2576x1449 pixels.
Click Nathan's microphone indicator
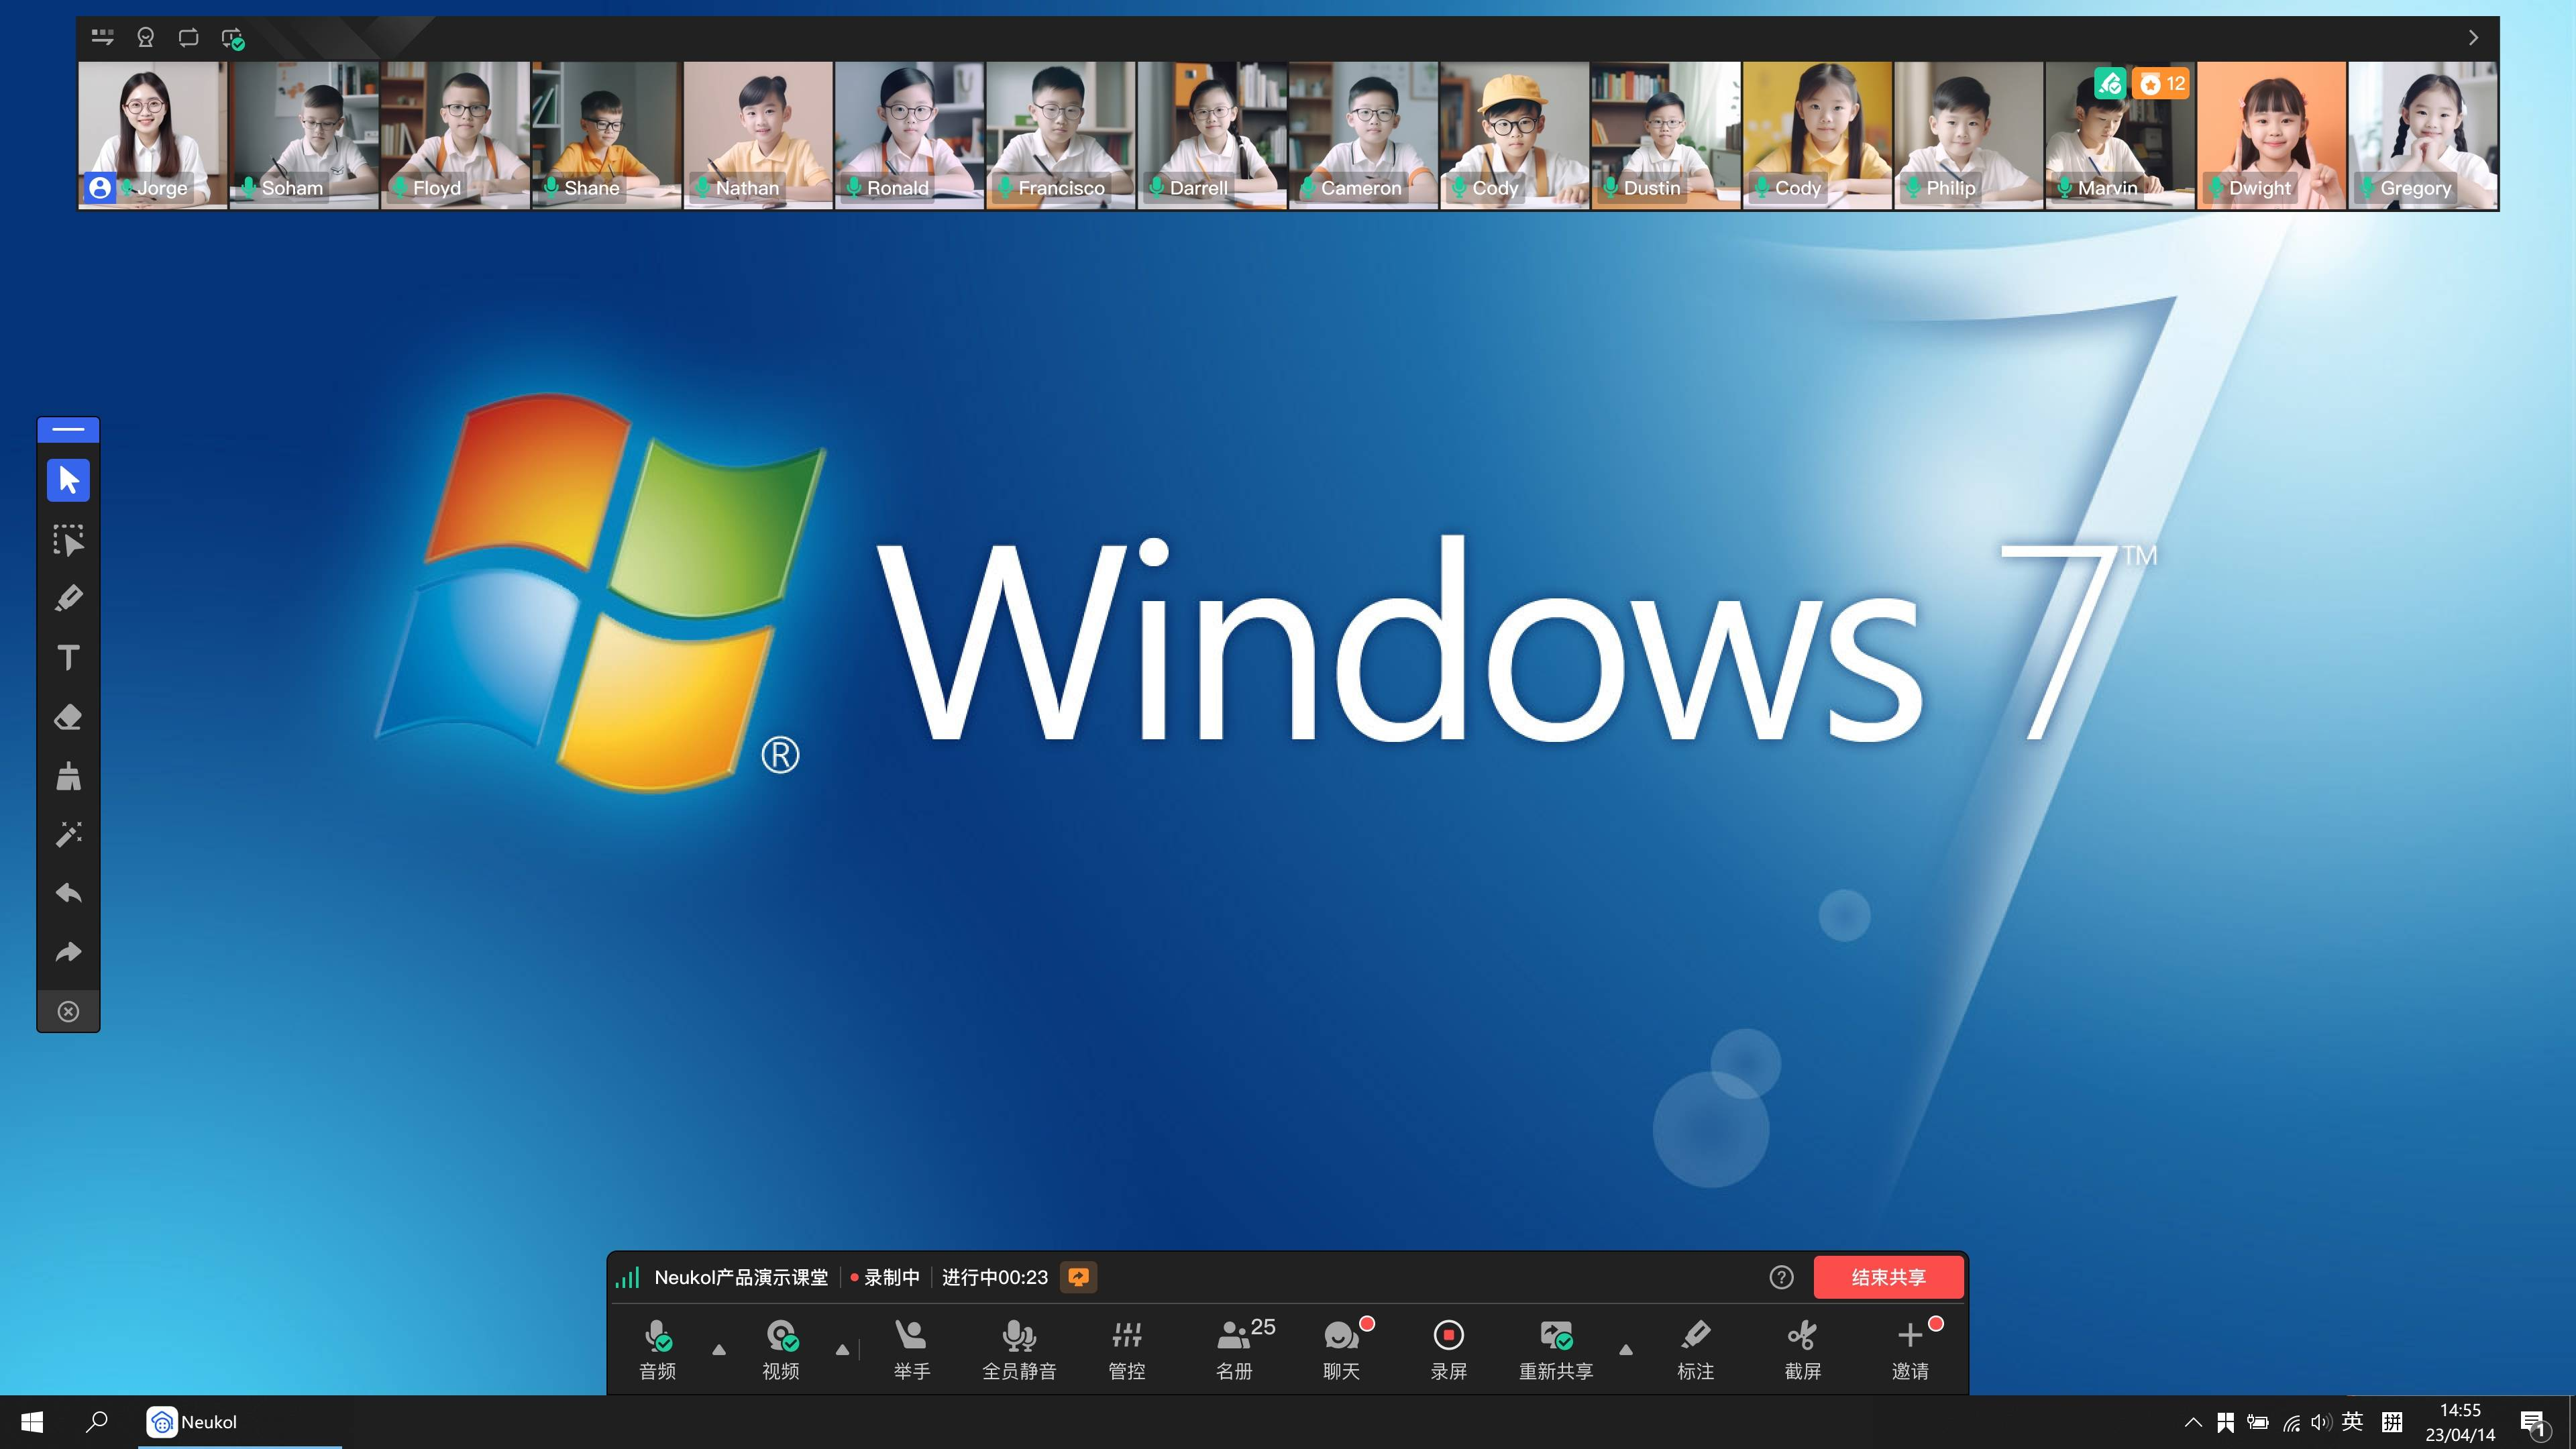[x=702, y=187]
